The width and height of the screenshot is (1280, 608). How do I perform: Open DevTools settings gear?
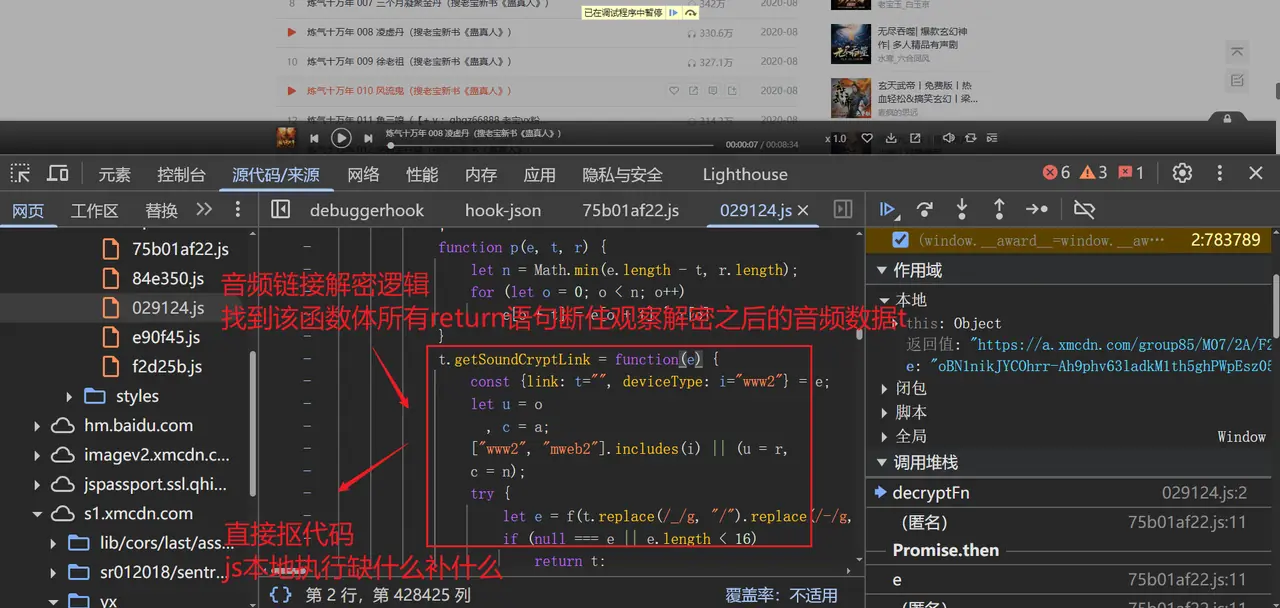coord(1182,173)
